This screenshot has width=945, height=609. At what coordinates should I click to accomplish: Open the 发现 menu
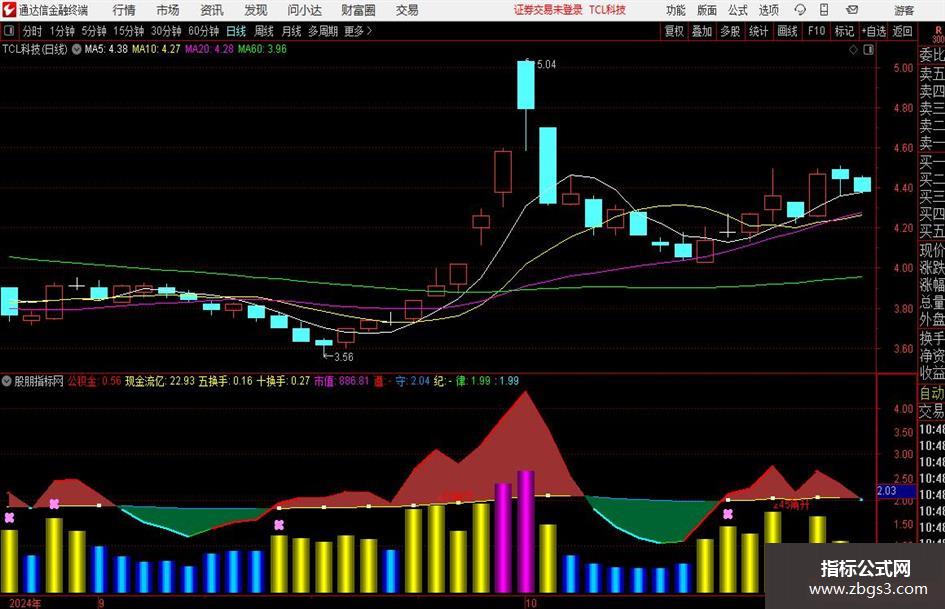(x=256, y=10)
